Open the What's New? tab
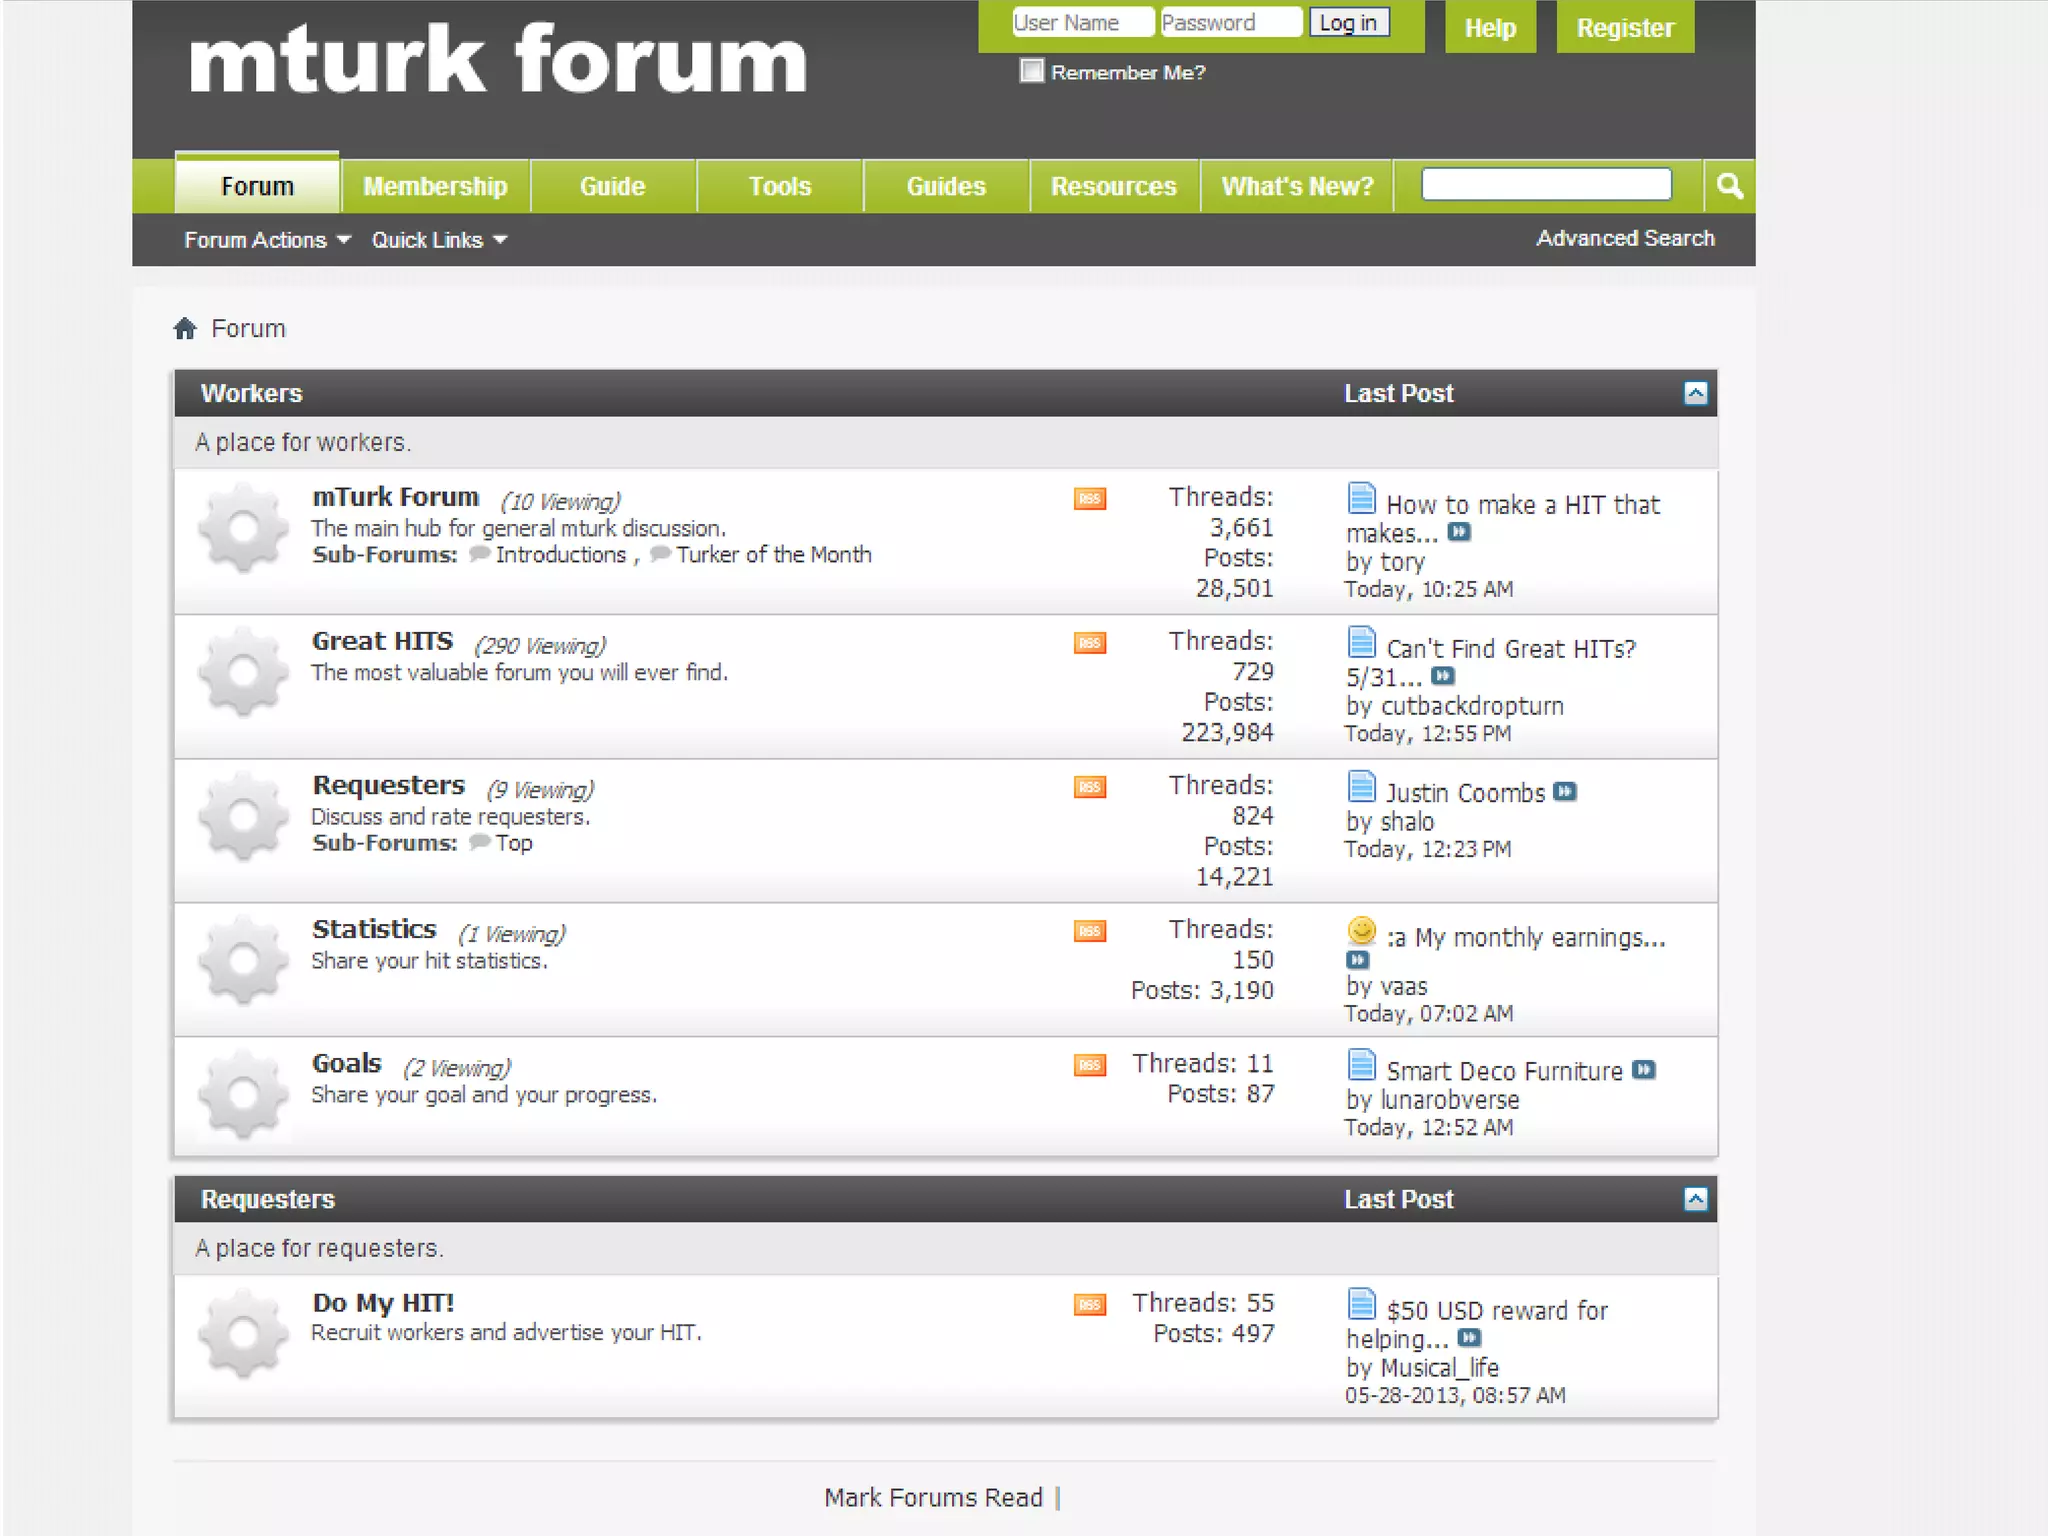 1297,187
